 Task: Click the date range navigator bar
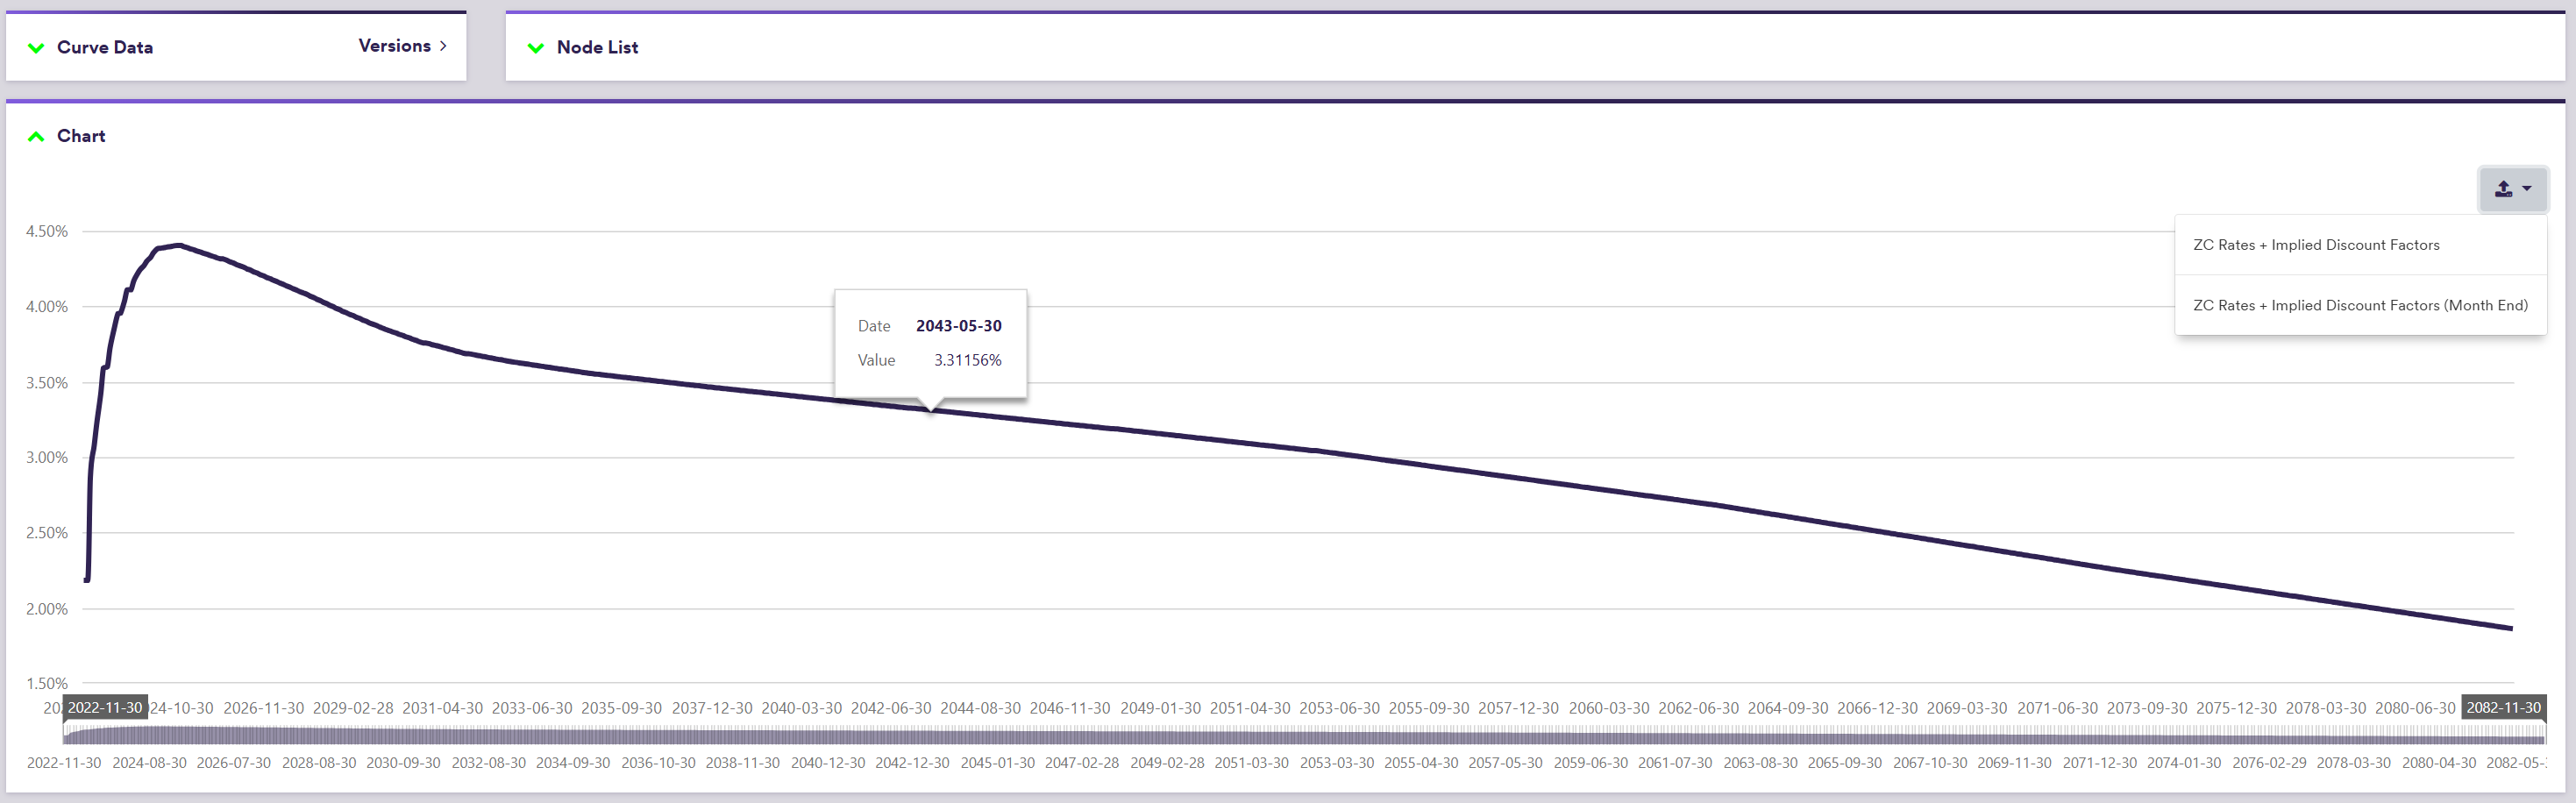point(1300,736)
